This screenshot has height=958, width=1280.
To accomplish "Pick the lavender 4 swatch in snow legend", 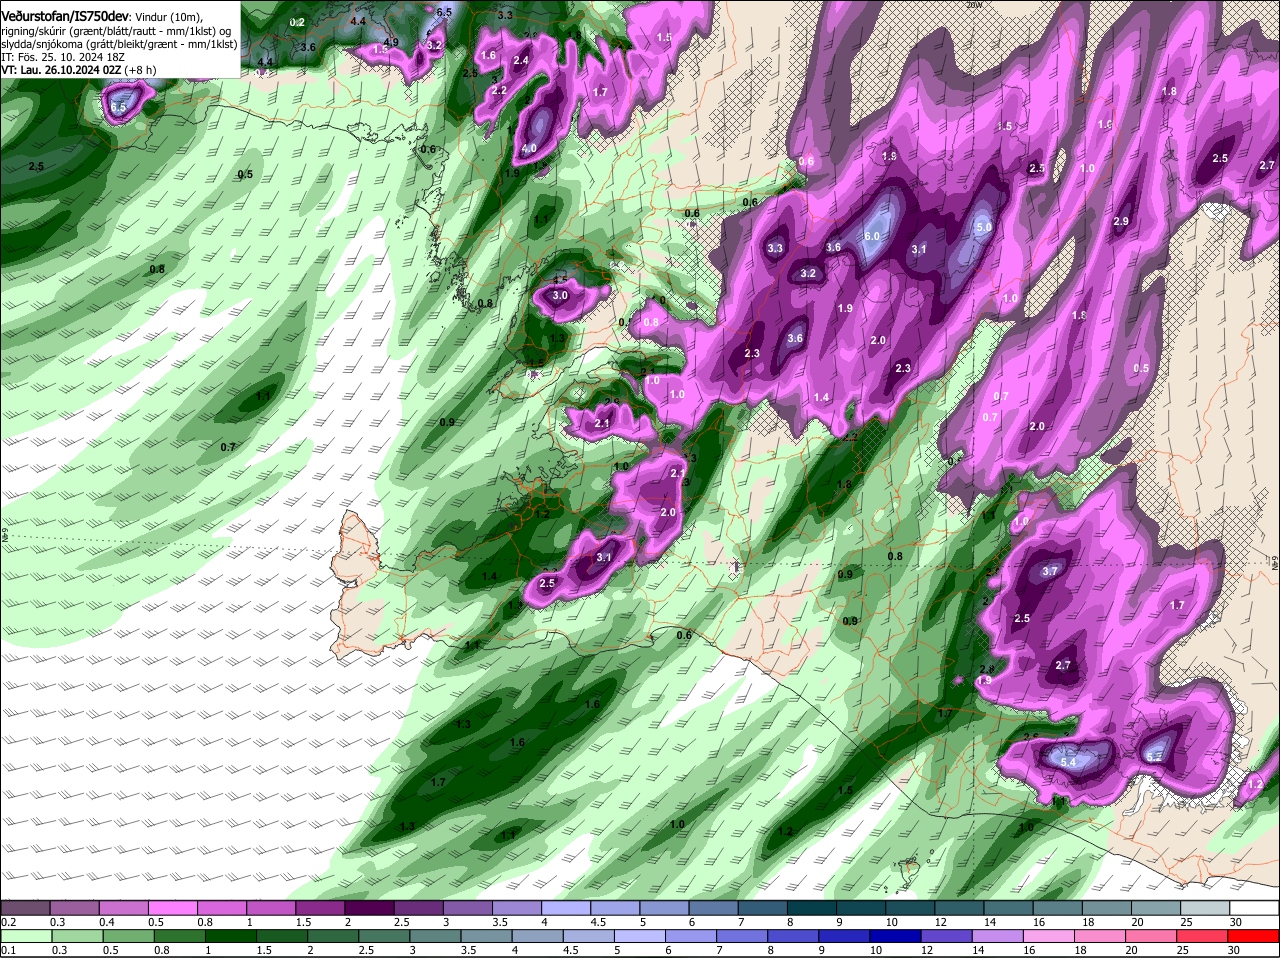I will (x=566, y=907).
